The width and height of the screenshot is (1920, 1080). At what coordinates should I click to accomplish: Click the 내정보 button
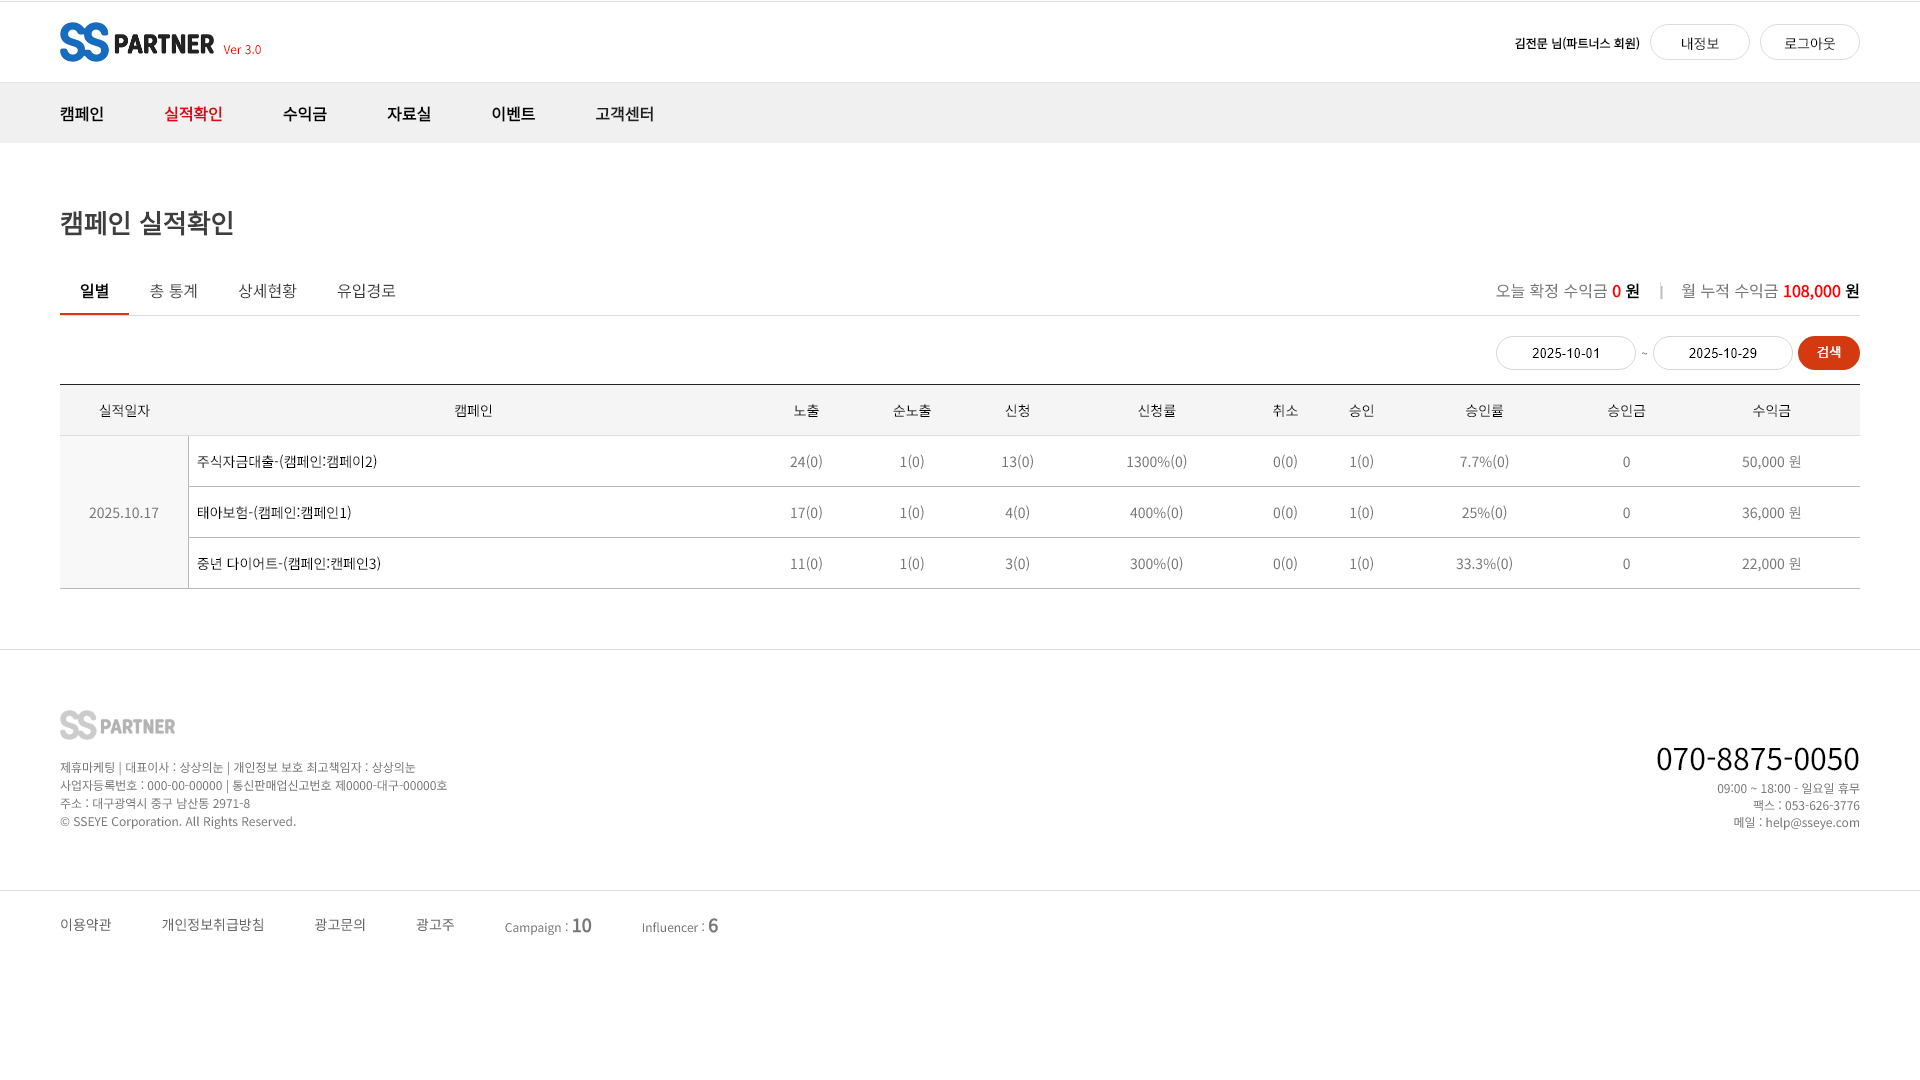click(x=1699, y=43)
